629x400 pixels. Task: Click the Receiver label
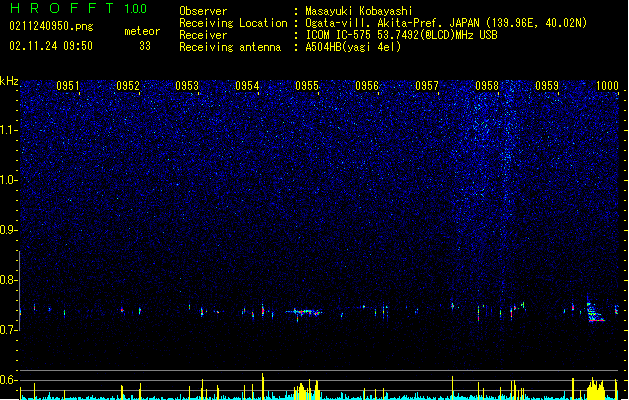point(203,35)
